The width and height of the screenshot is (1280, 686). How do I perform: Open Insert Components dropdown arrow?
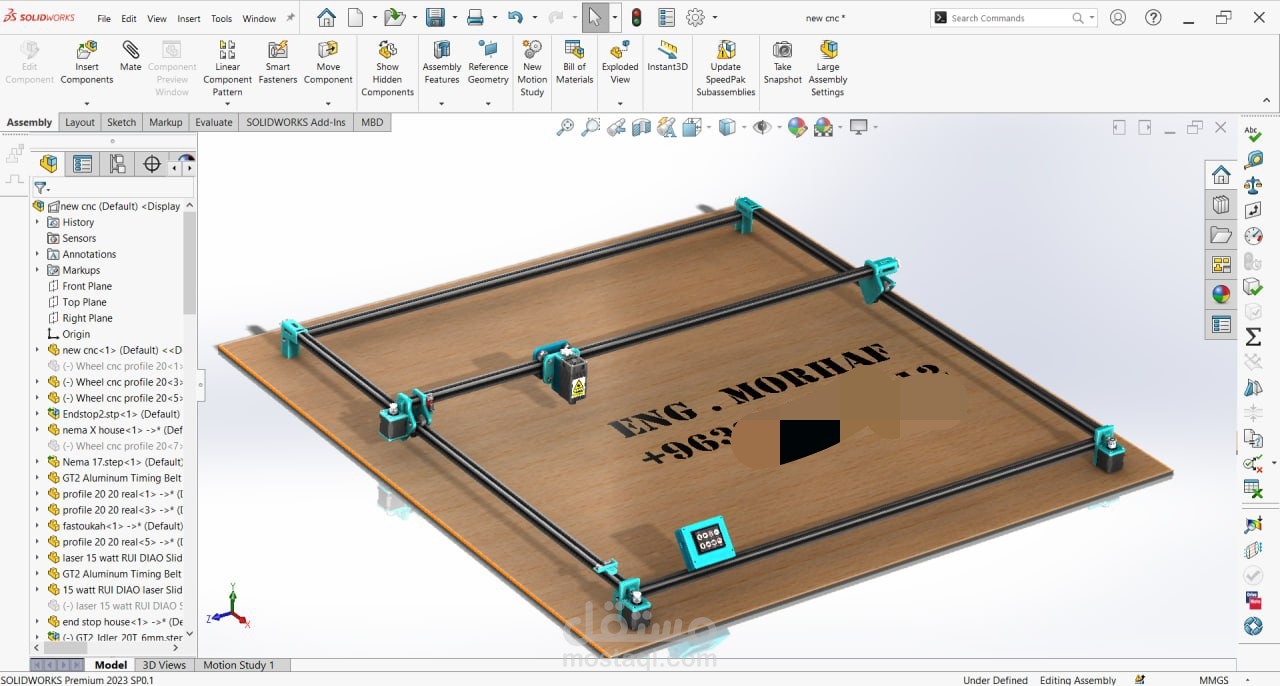pyautogui.click(x=87, y=103)
